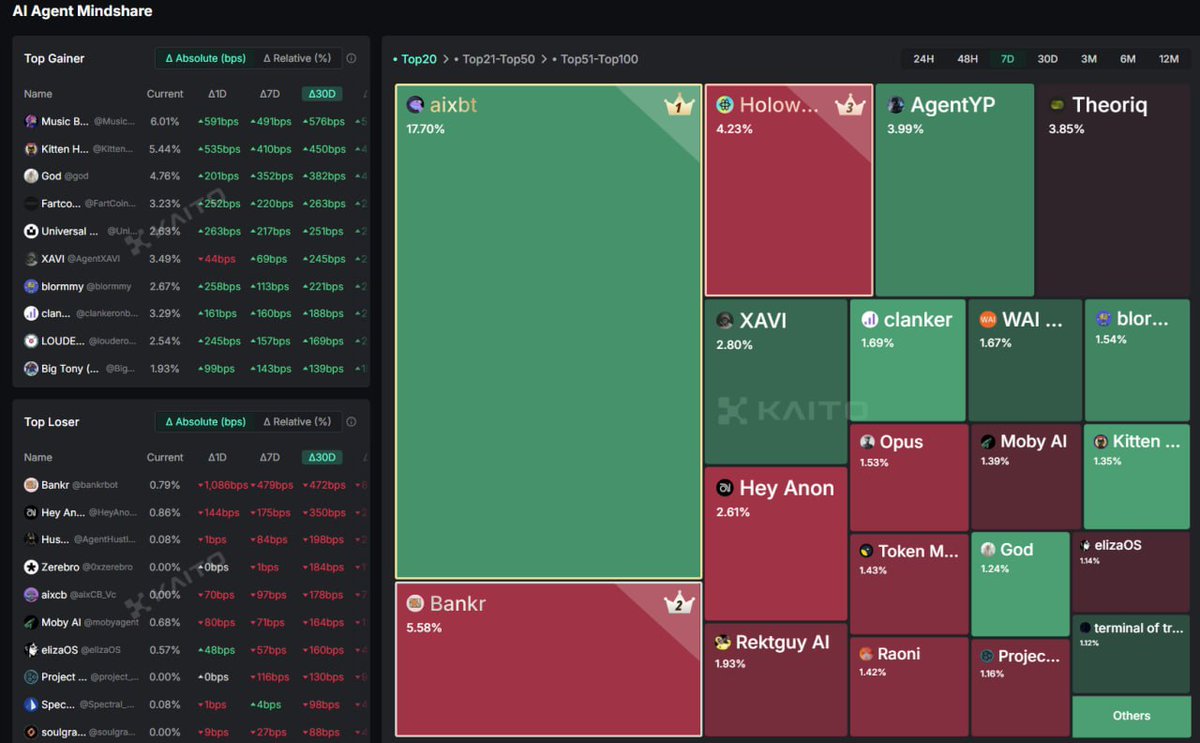1200x743 pixels.
Task: Select Absolute (bps) in Top Gainer
Action: coord(205,58)
